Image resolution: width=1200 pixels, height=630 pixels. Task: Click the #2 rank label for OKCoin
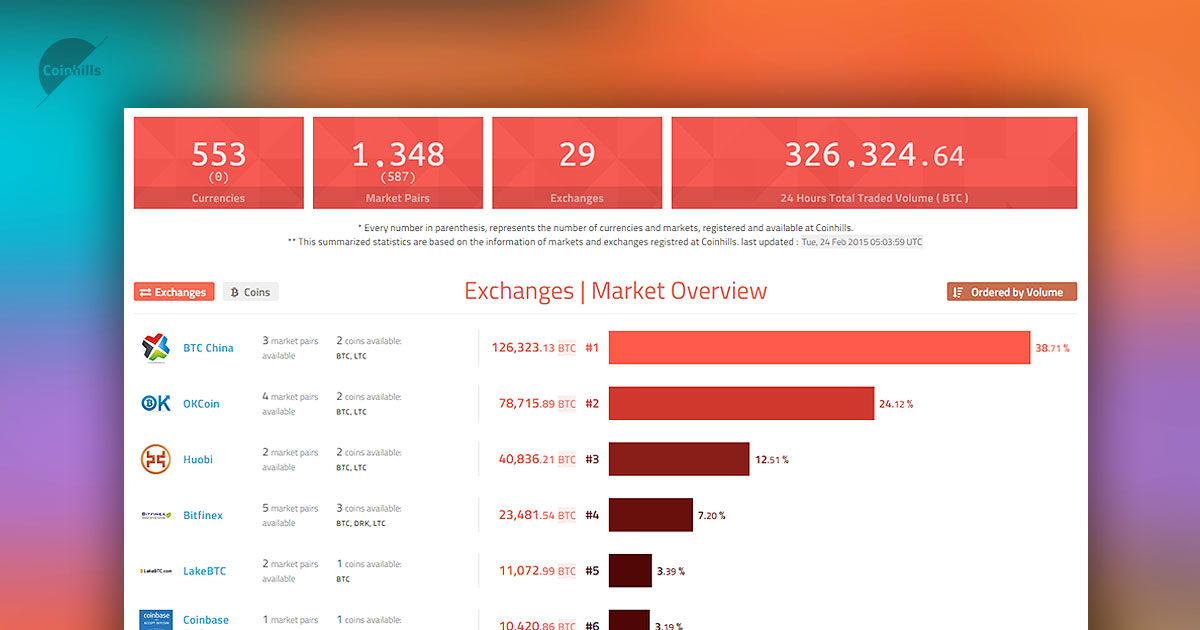click(592, 404)
